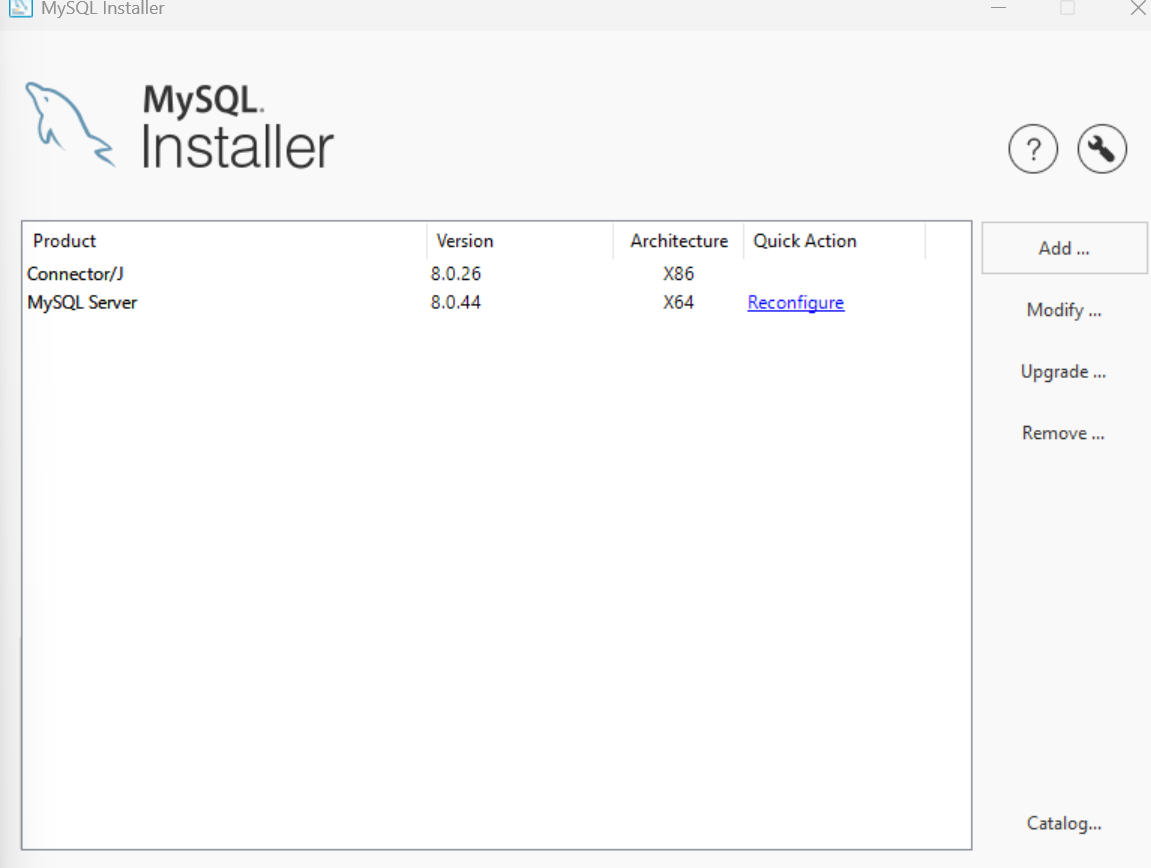Click the MySQL dolphin logo
The width and height of the screenshot is (1151, 868).
(x=70, y=124)
